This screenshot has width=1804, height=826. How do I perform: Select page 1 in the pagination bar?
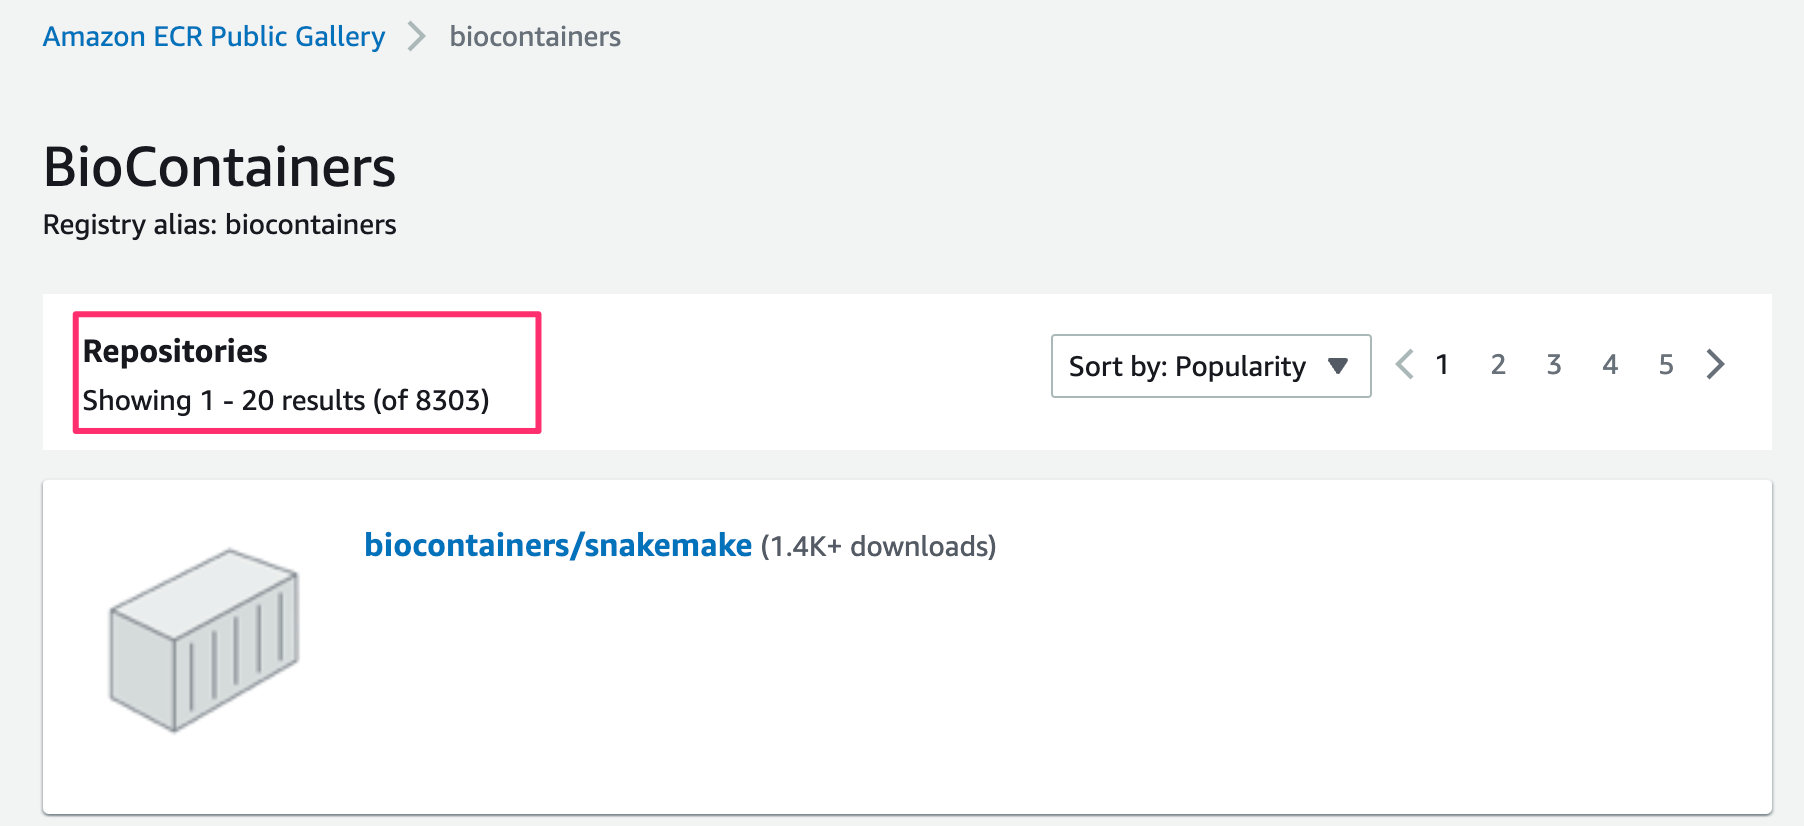click(1442, 364)
